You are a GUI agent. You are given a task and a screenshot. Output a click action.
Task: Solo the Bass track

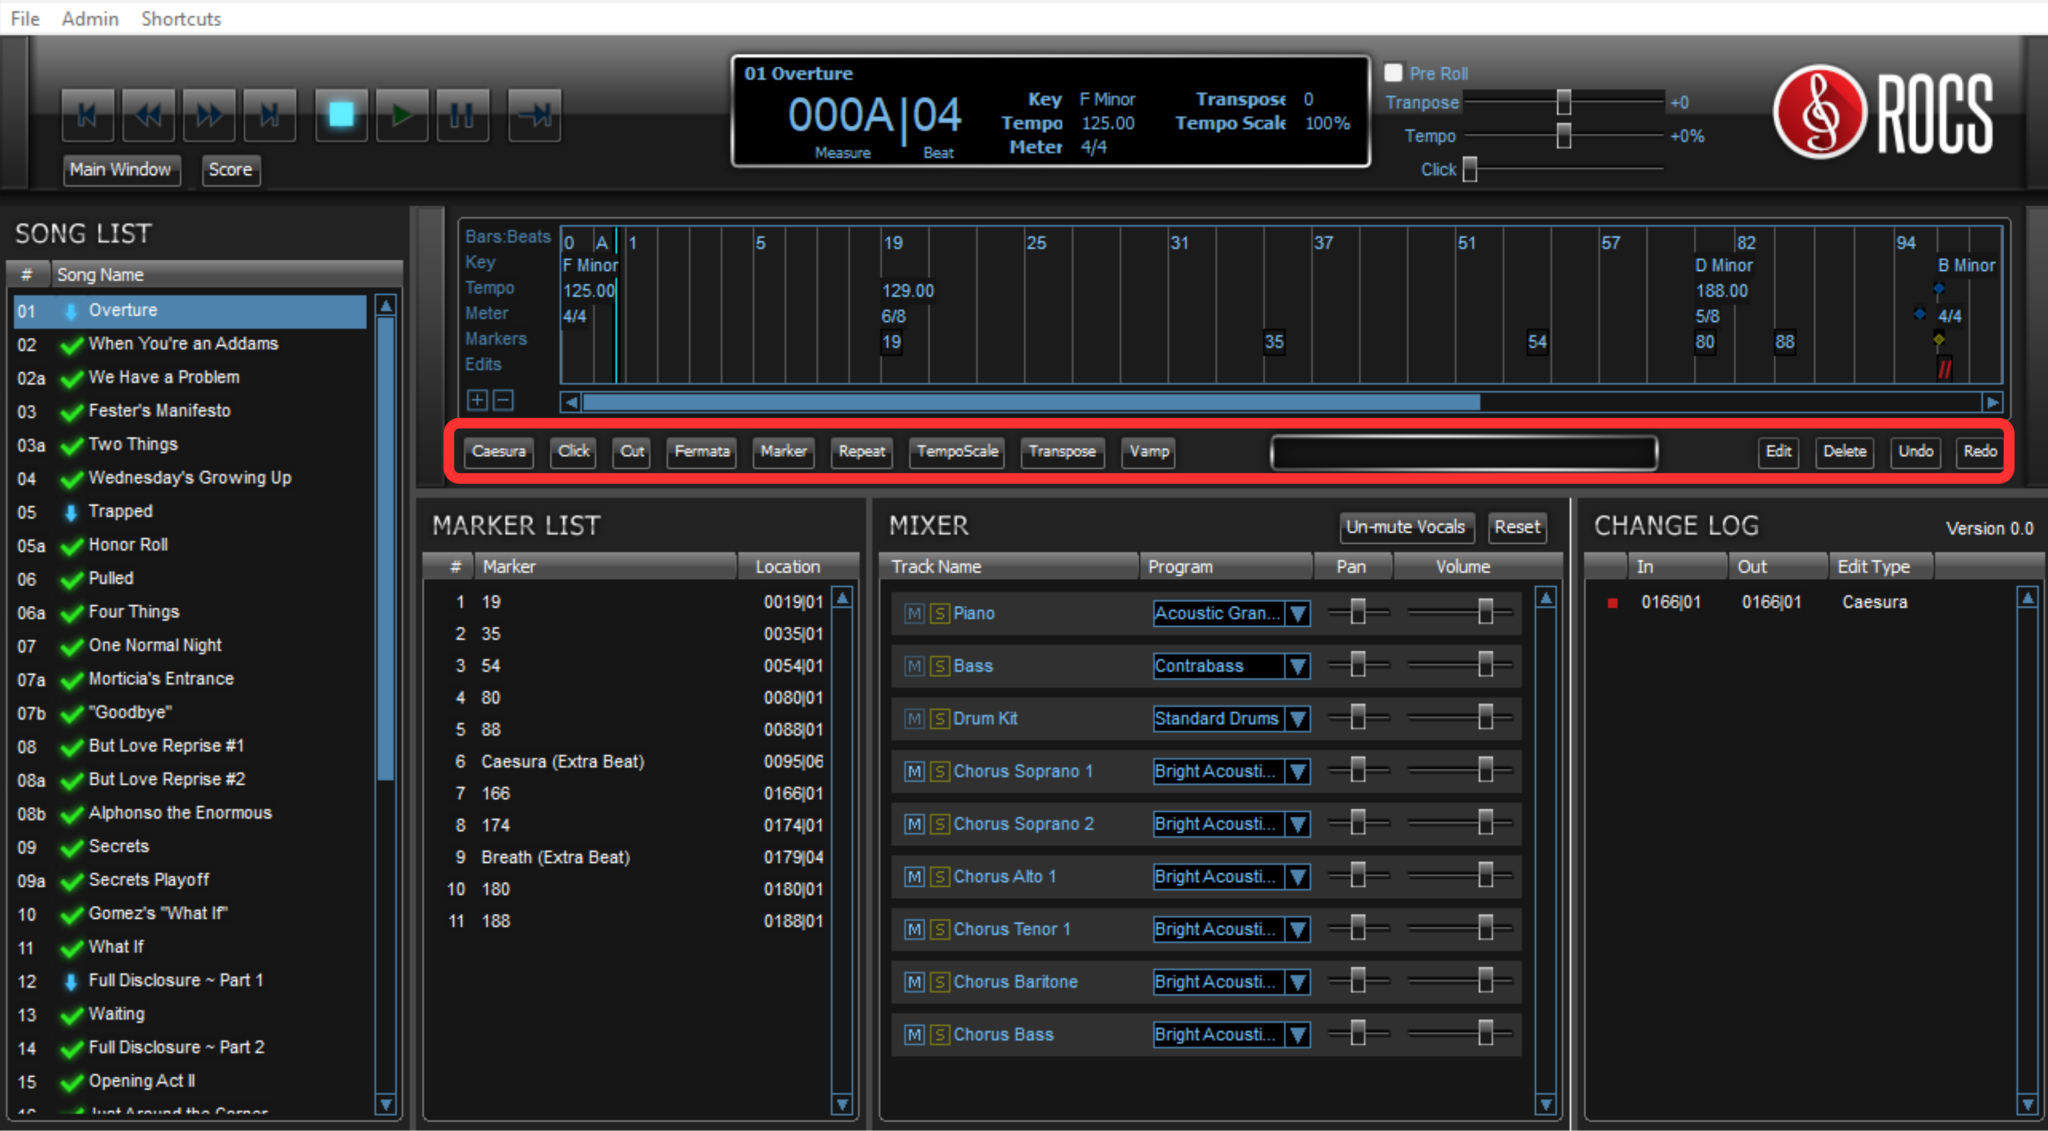click(938, 666)
